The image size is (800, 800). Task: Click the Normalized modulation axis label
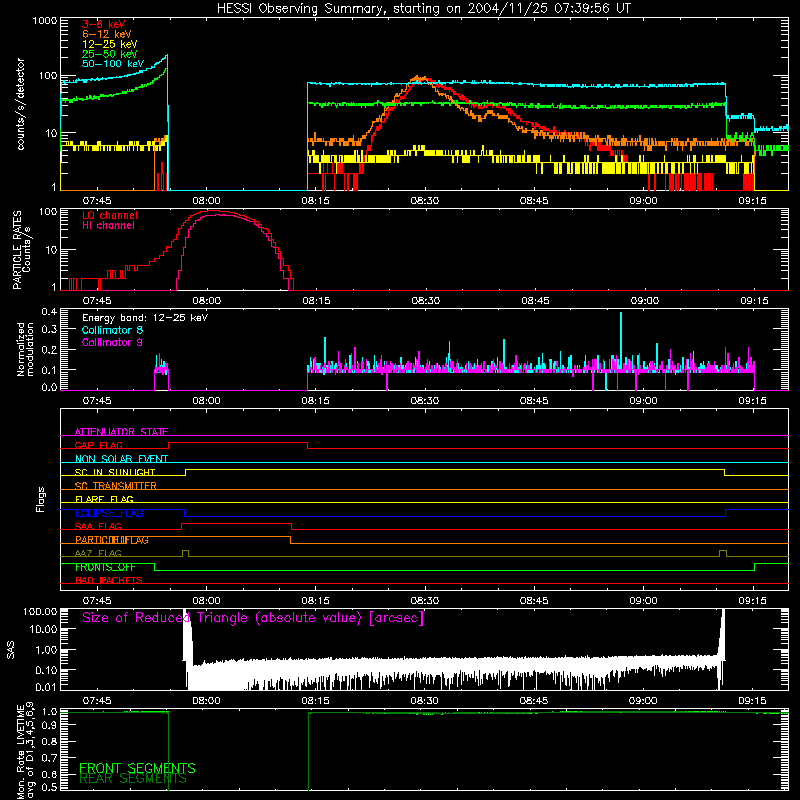25,349
